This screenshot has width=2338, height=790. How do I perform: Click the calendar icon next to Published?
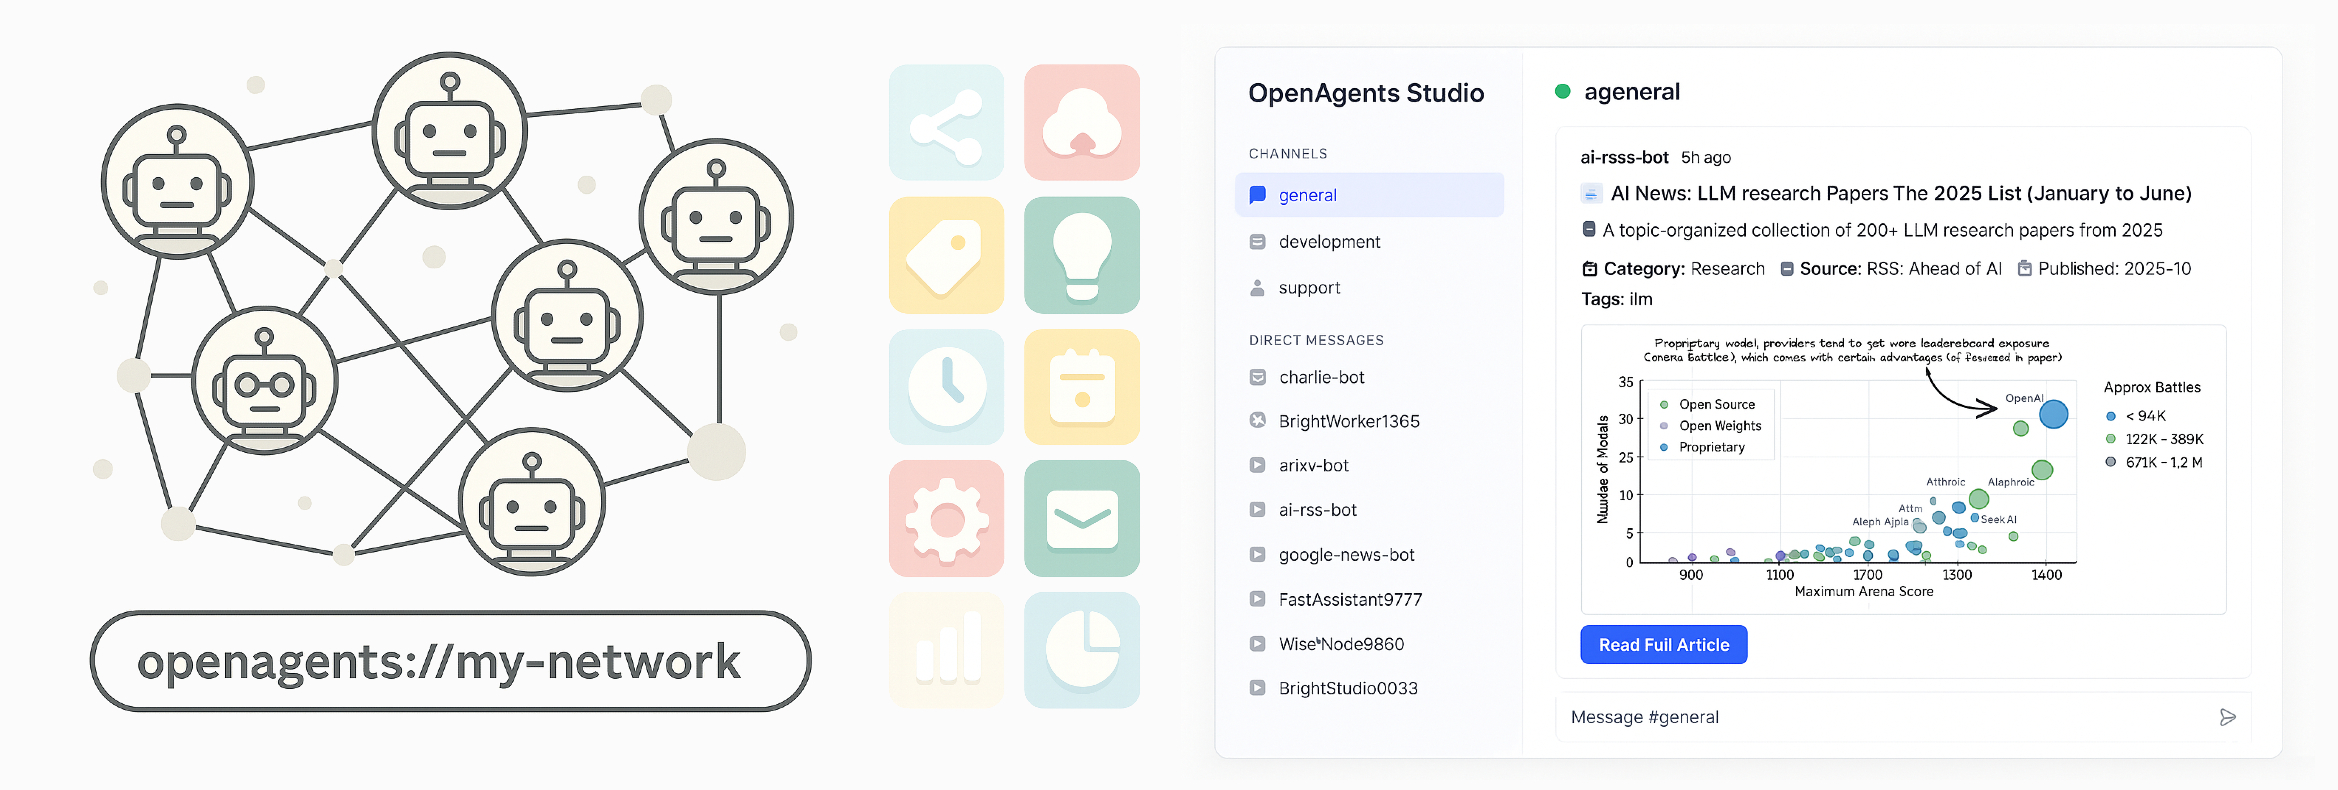tap(2025, 268)
